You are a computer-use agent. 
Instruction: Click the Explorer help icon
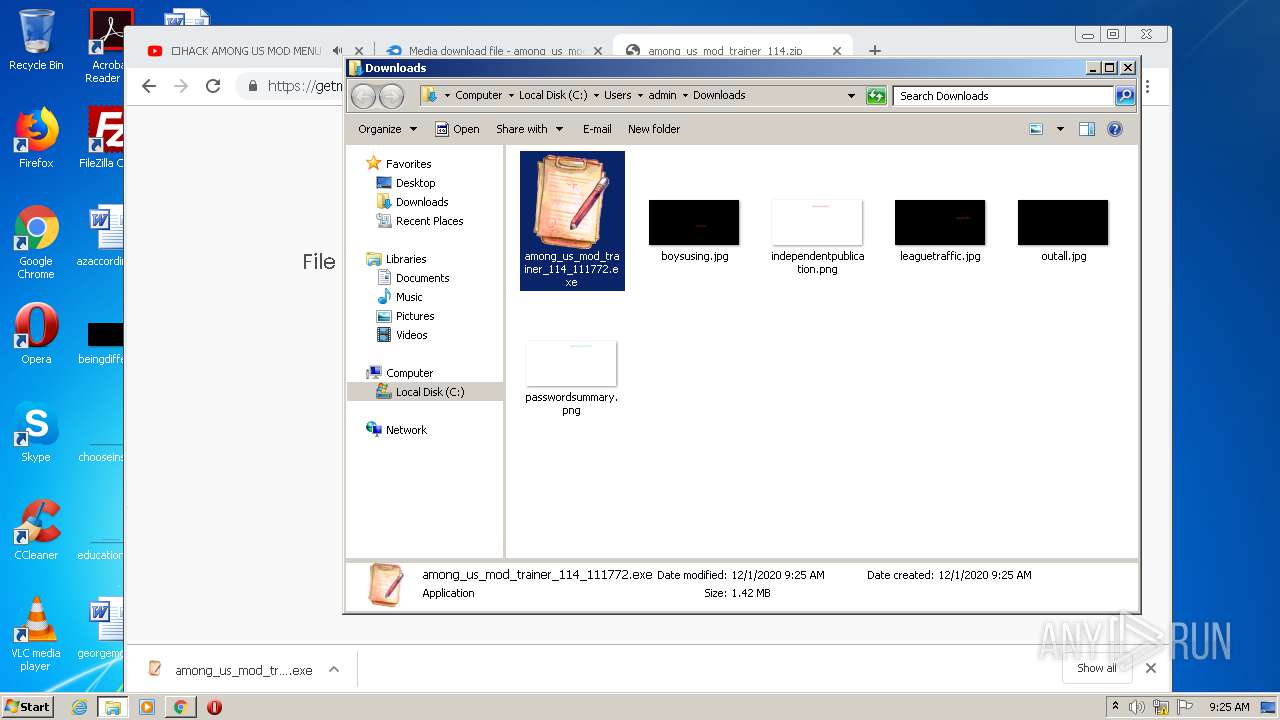click(x=1115, y=129)
